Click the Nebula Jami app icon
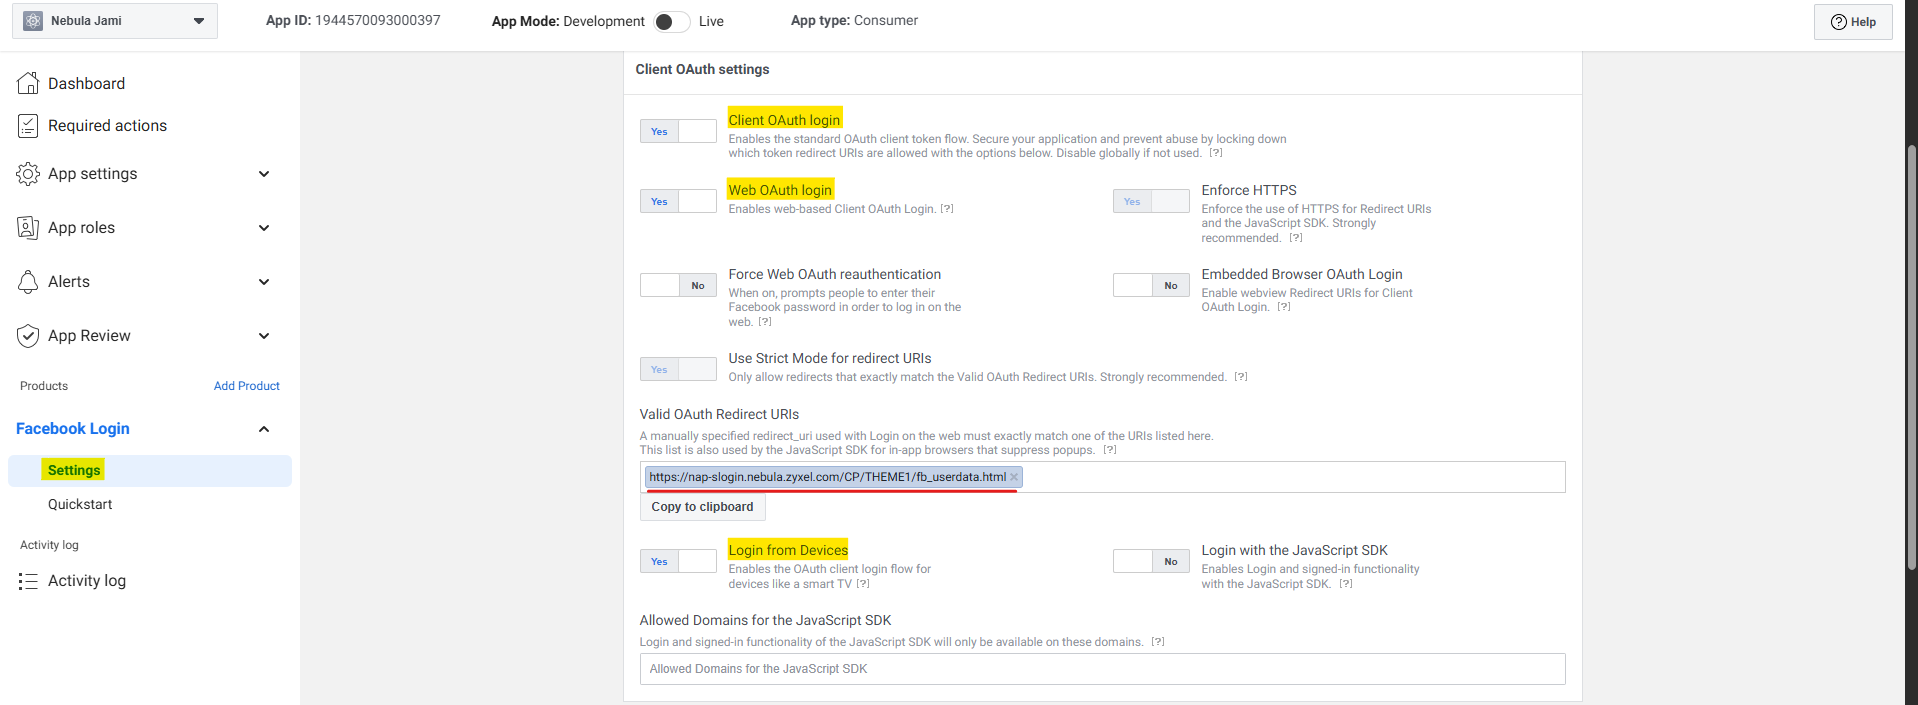The width and height of the screenshot is (1918, 705). click(33, 20)
